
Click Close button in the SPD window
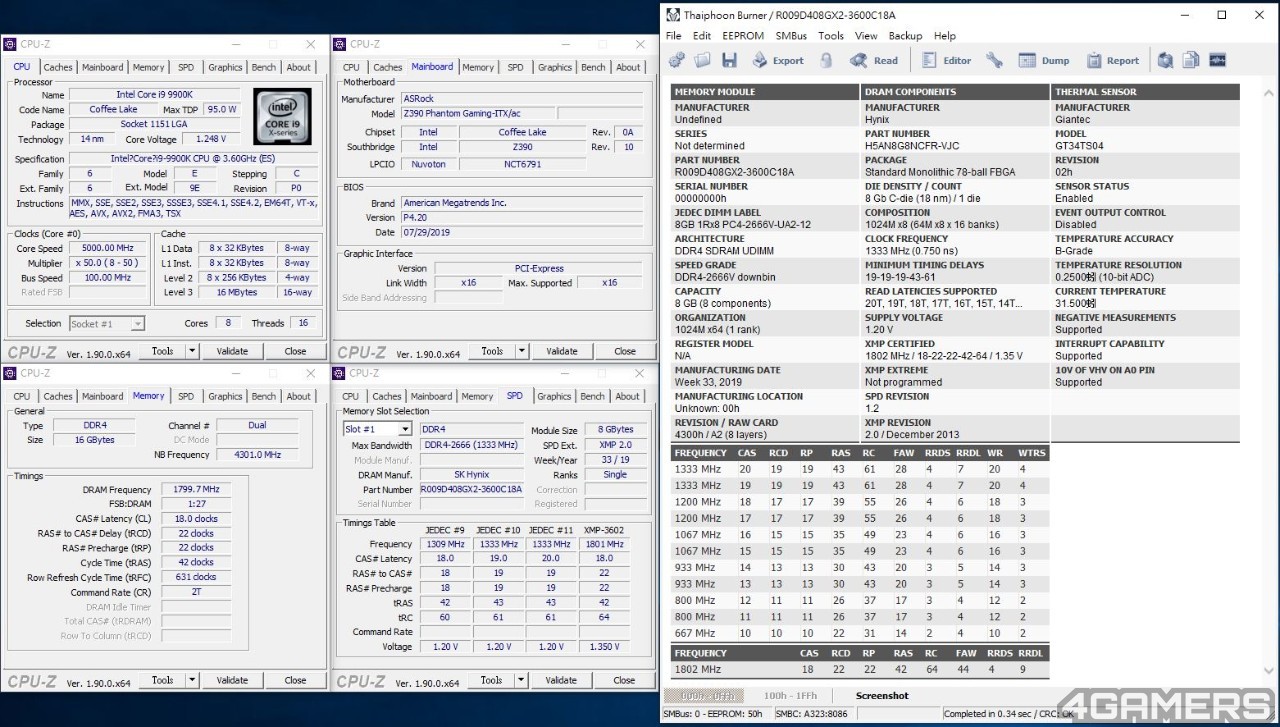click(x=625, y=680)
